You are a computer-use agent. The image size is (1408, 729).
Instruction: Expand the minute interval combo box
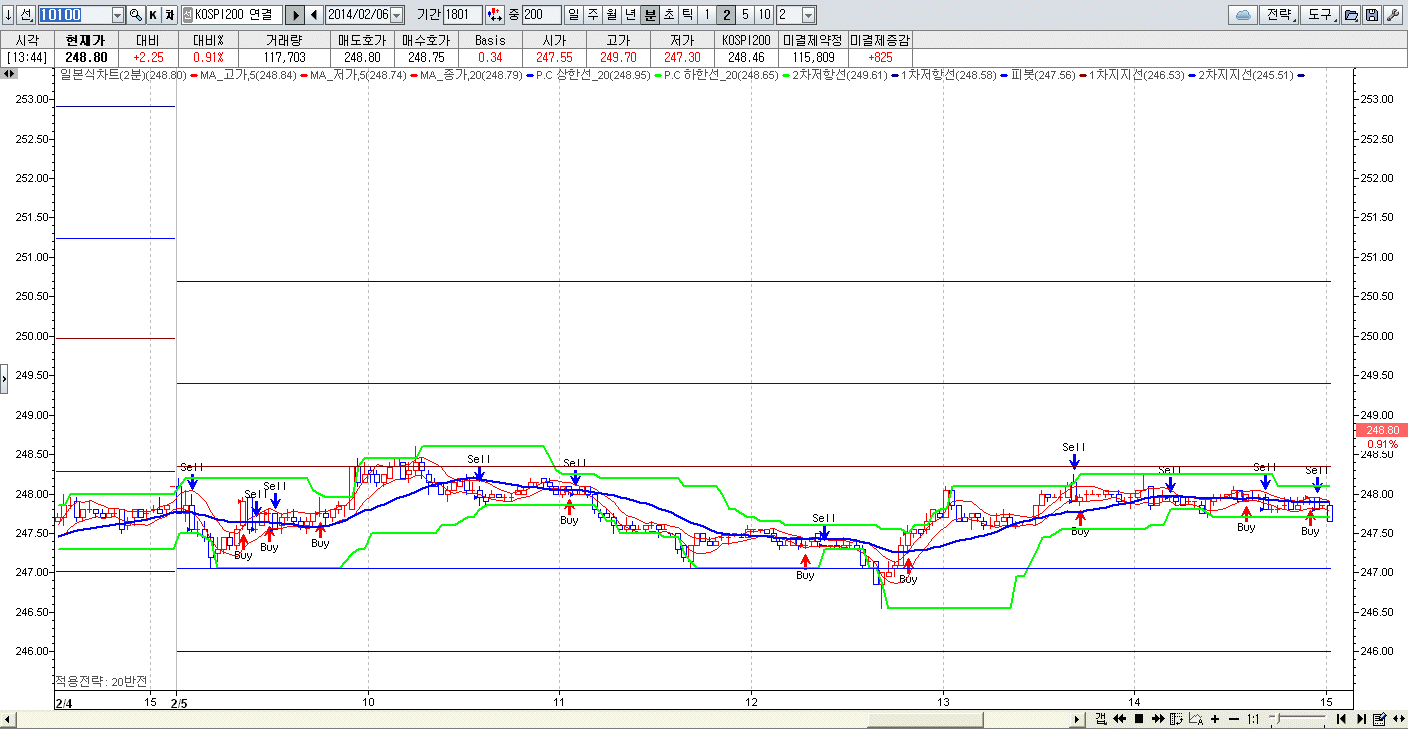808,15
